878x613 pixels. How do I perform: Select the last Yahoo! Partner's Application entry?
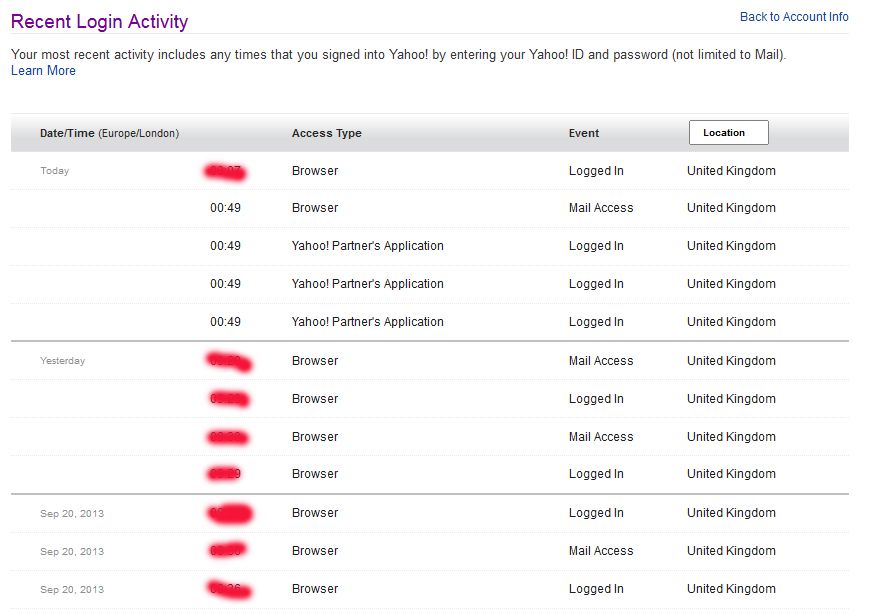pyautogui.click(x=367, y=322)
